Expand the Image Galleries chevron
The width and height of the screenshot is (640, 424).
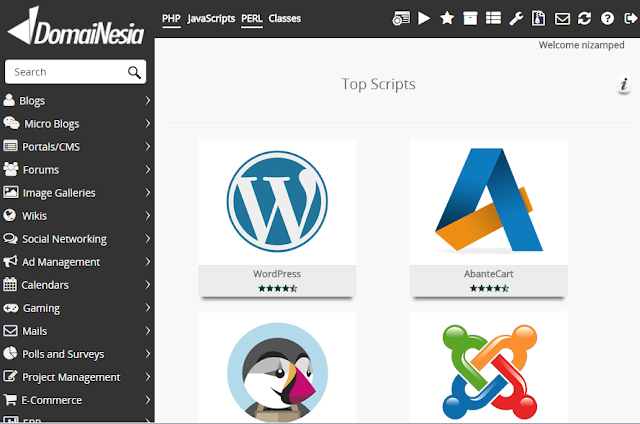(x=148, y=192)
